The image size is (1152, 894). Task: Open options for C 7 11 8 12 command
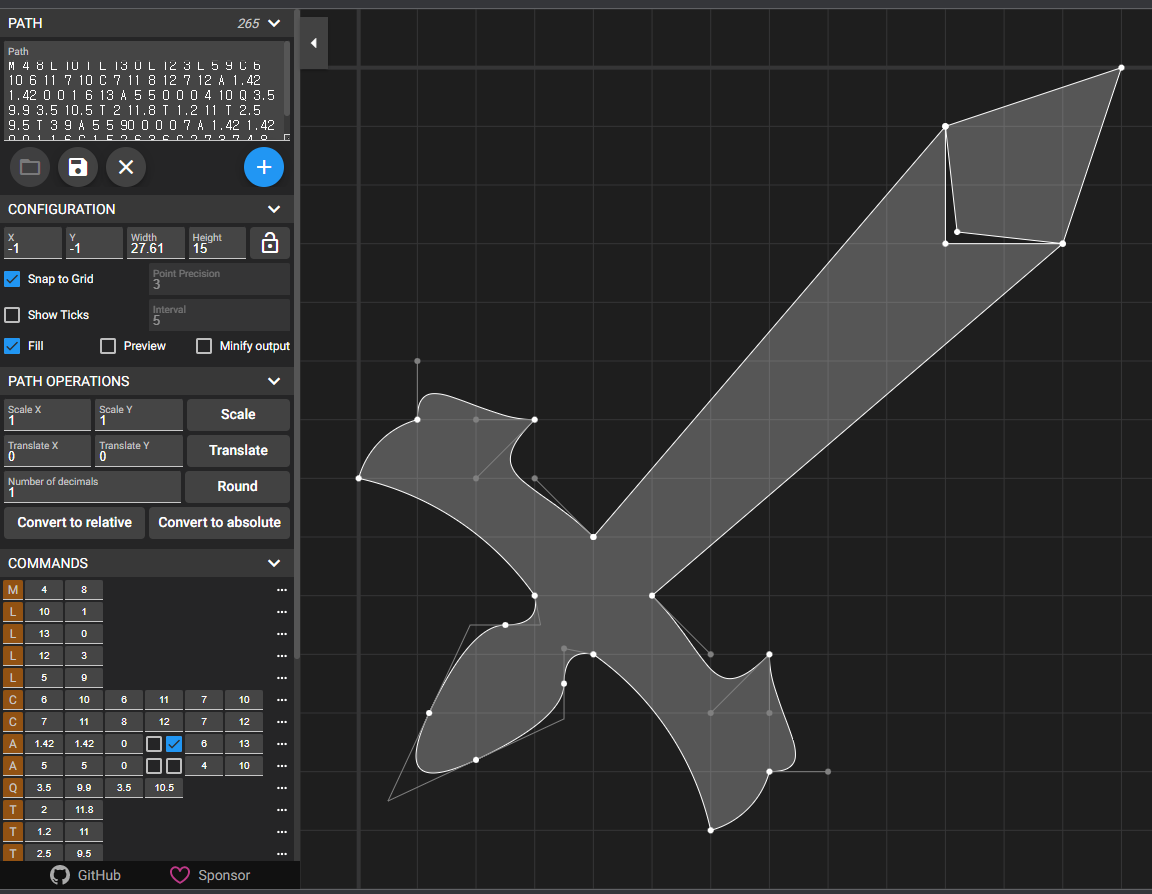(x=281, y=722)
